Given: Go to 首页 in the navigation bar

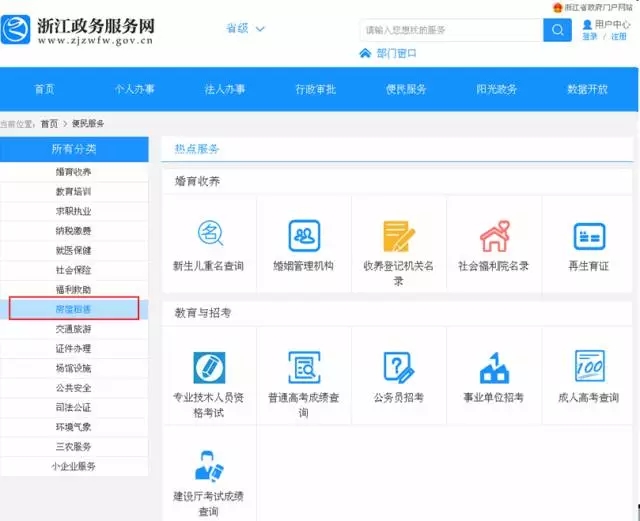Looking at the screenshot, I should [44, 89].
